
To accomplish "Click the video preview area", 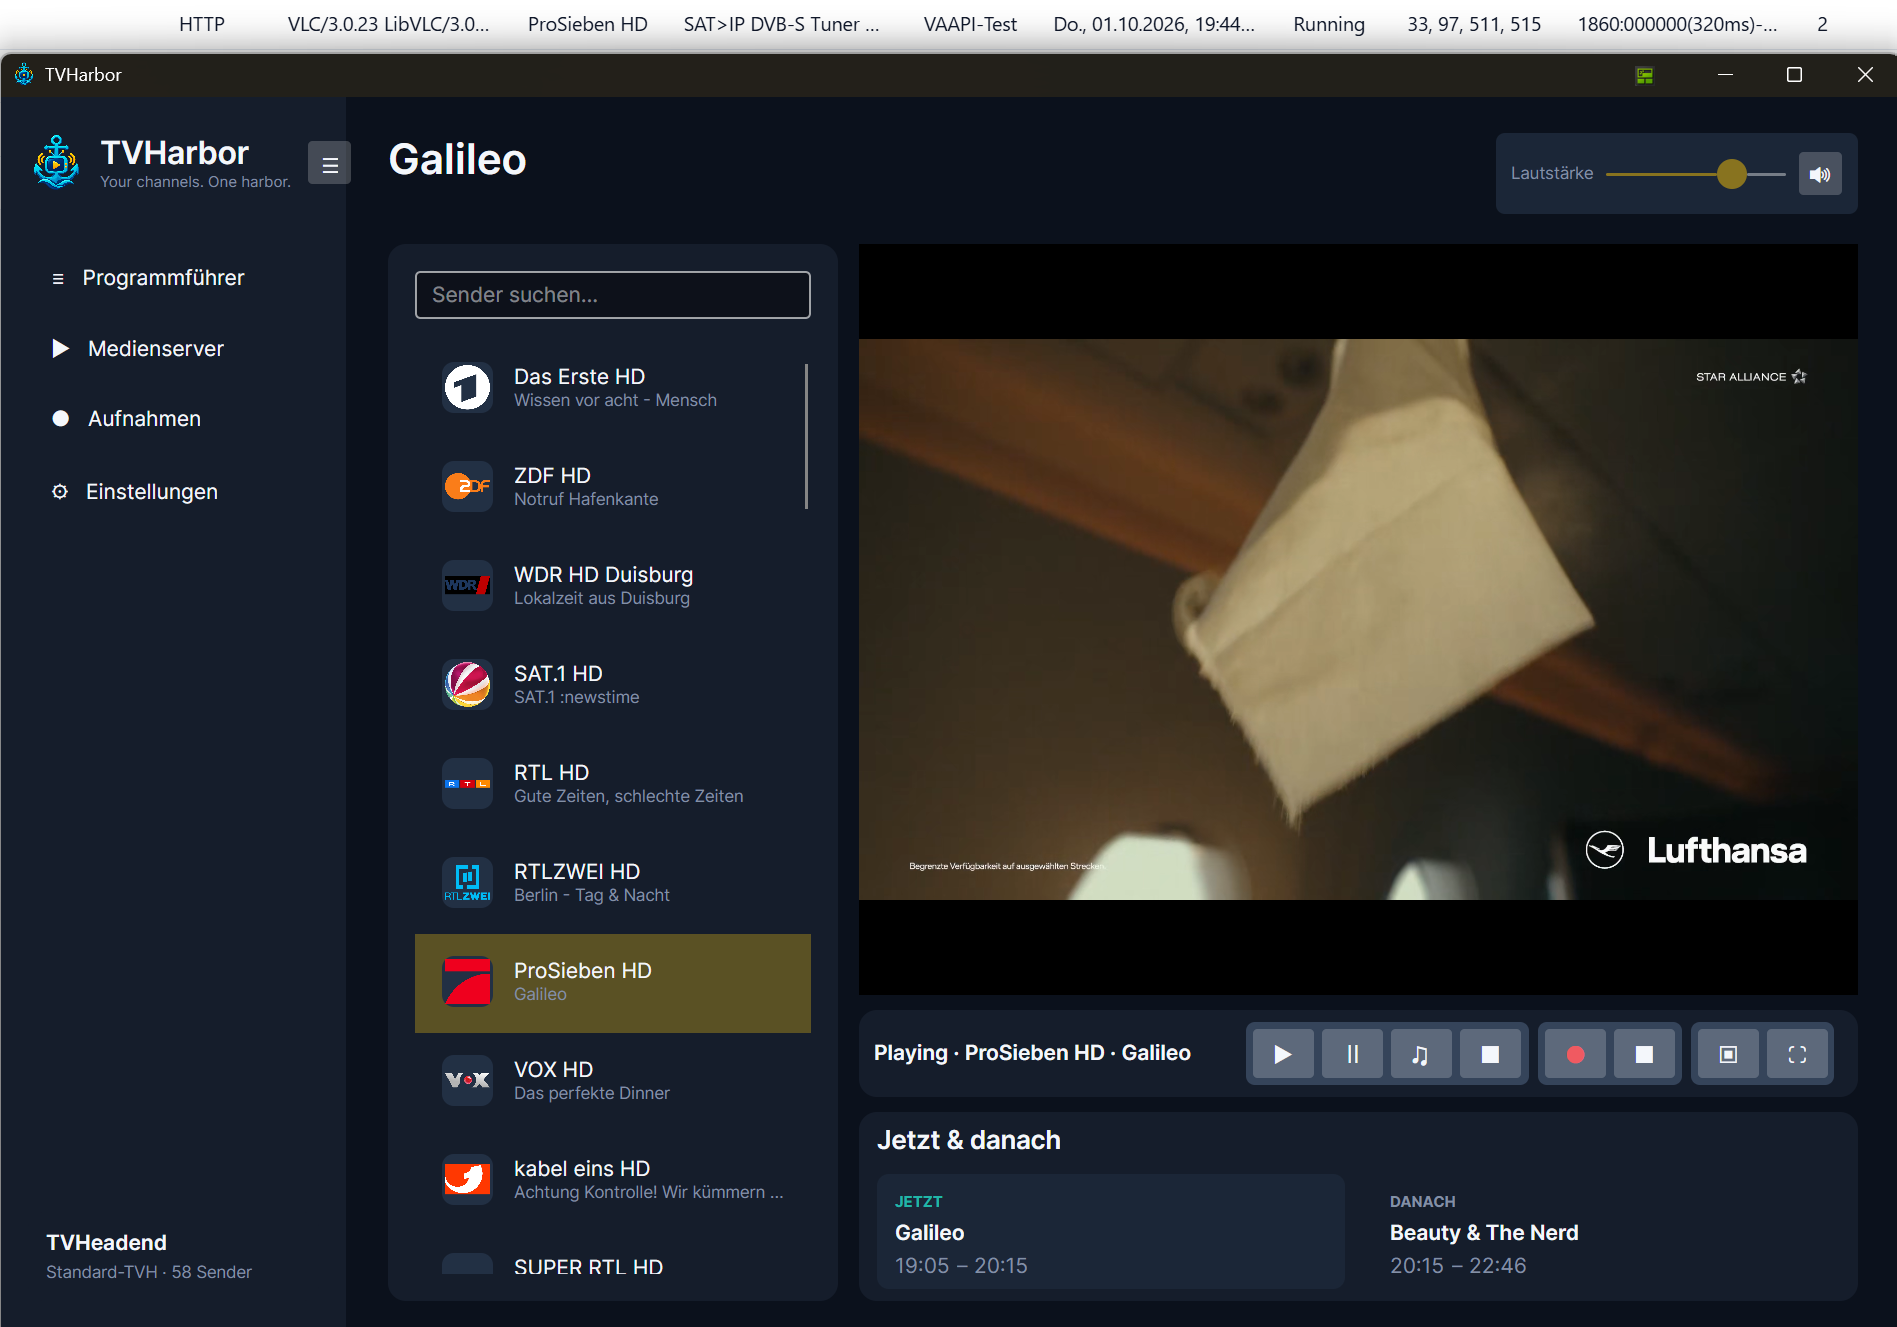I will pyautogui.click(x=1358, y=619).
